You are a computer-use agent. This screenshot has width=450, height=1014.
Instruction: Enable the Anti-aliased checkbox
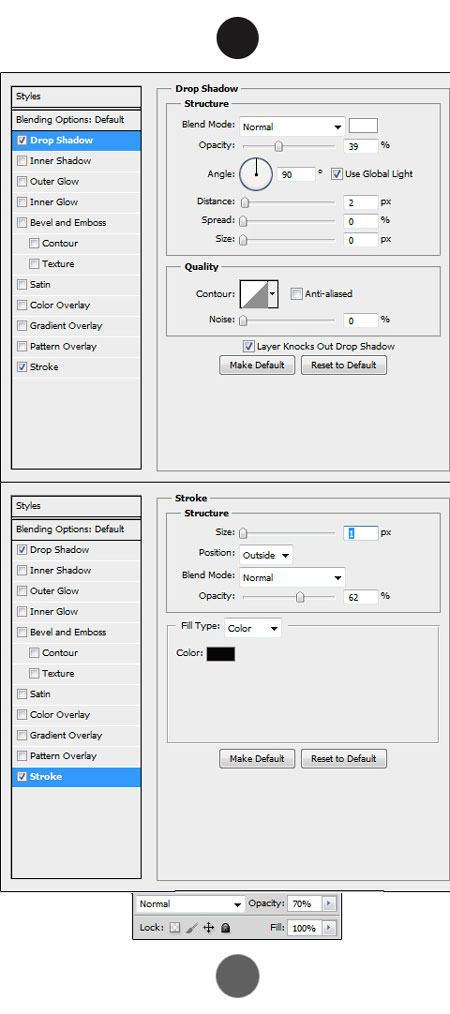point(296,294)
